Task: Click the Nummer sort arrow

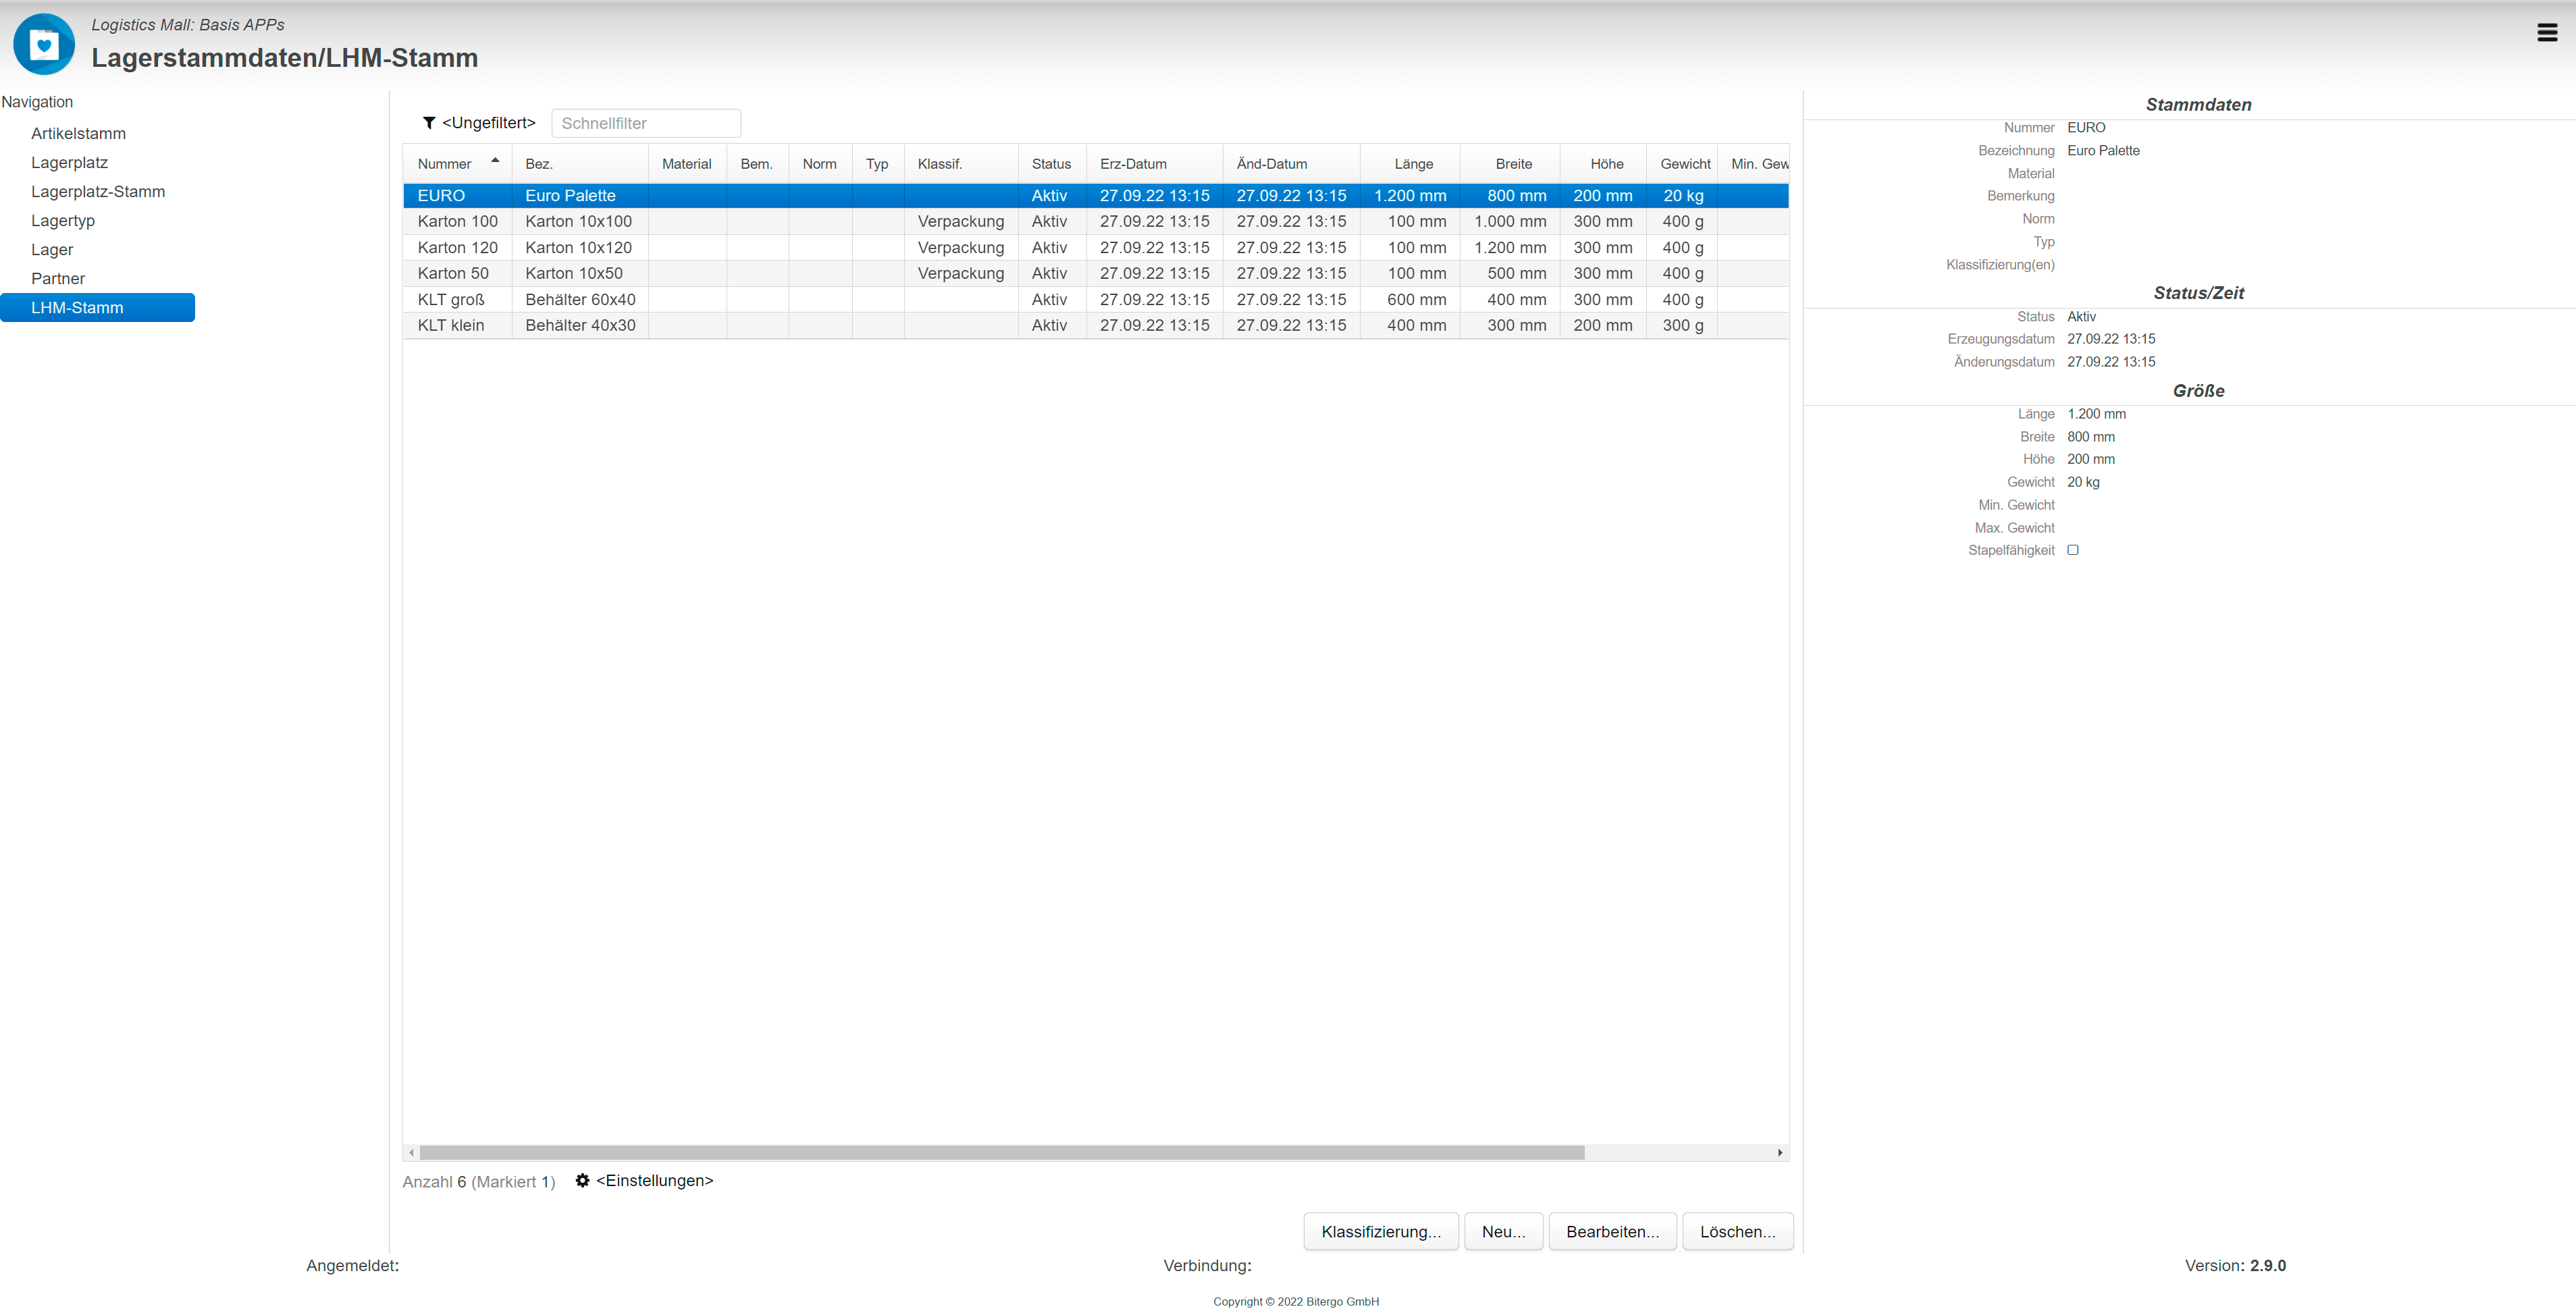Action: coord(495,161)
